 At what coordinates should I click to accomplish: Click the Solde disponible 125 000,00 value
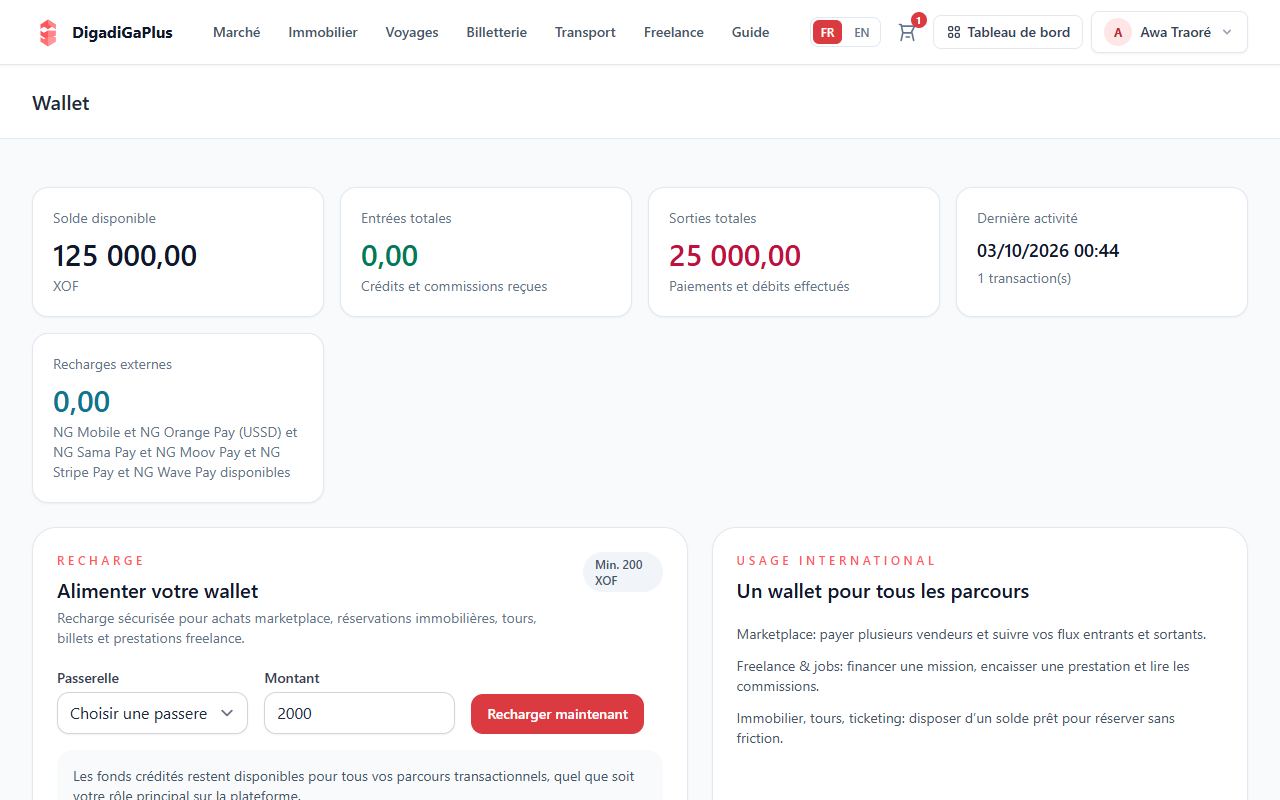pyautogui.click(x=125, y=256)
